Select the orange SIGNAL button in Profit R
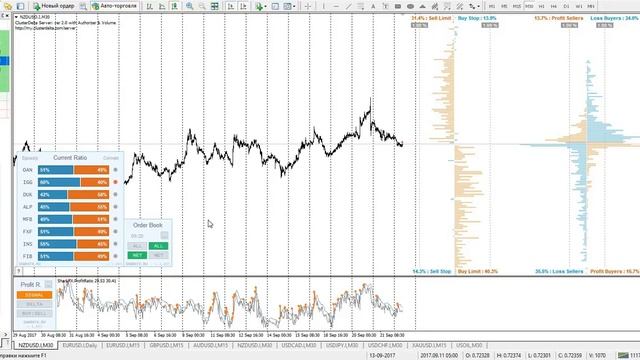 (x=34, y=295)
